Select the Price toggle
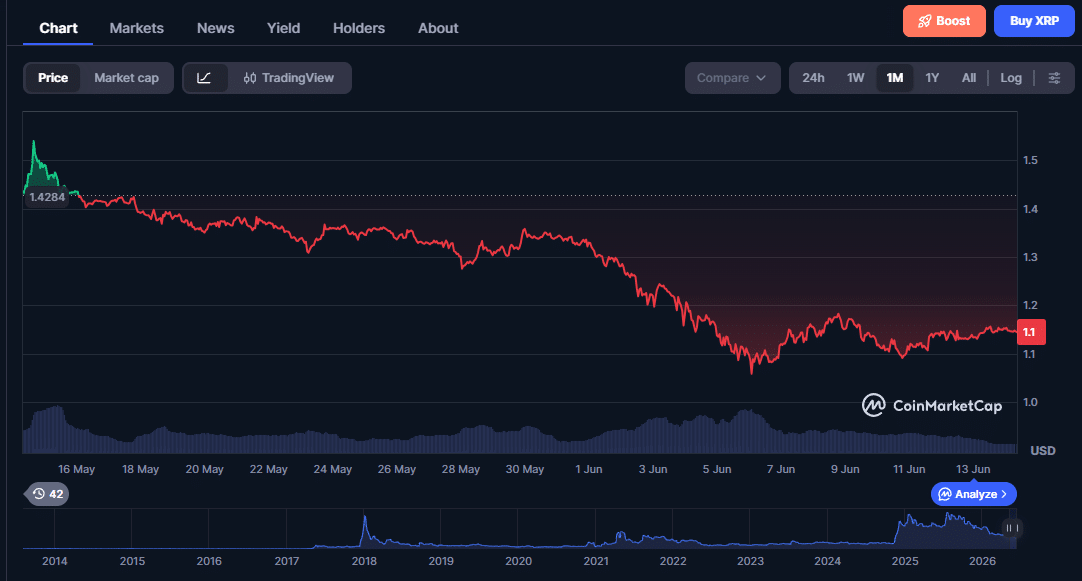The width and height of the screenshot is (1082, 581). coord(53,78)
